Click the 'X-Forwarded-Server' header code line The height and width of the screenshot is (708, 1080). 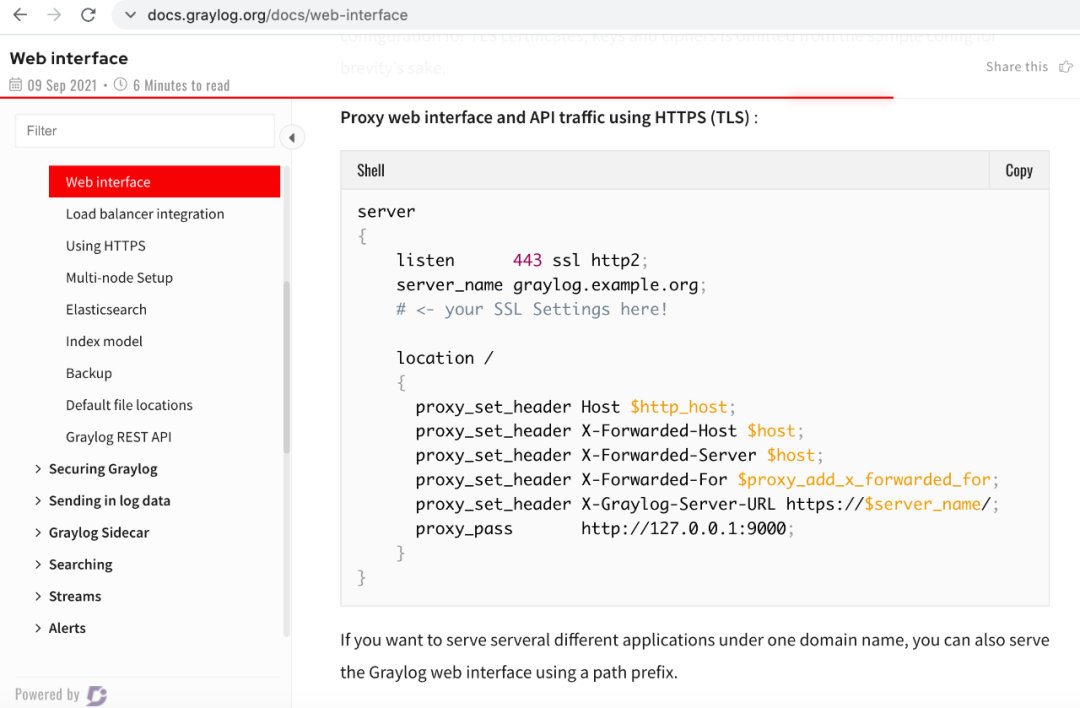(x=619, y=456)
